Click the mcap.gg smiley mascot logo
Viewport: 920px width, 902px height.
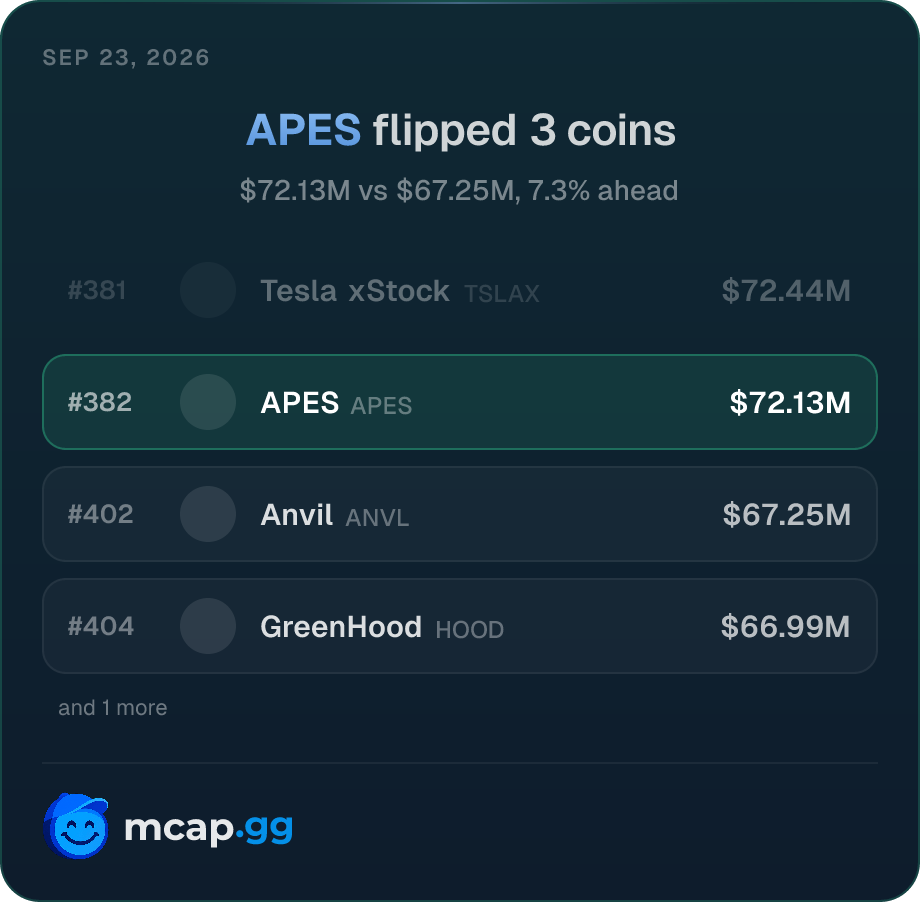(x=76, y=826)
